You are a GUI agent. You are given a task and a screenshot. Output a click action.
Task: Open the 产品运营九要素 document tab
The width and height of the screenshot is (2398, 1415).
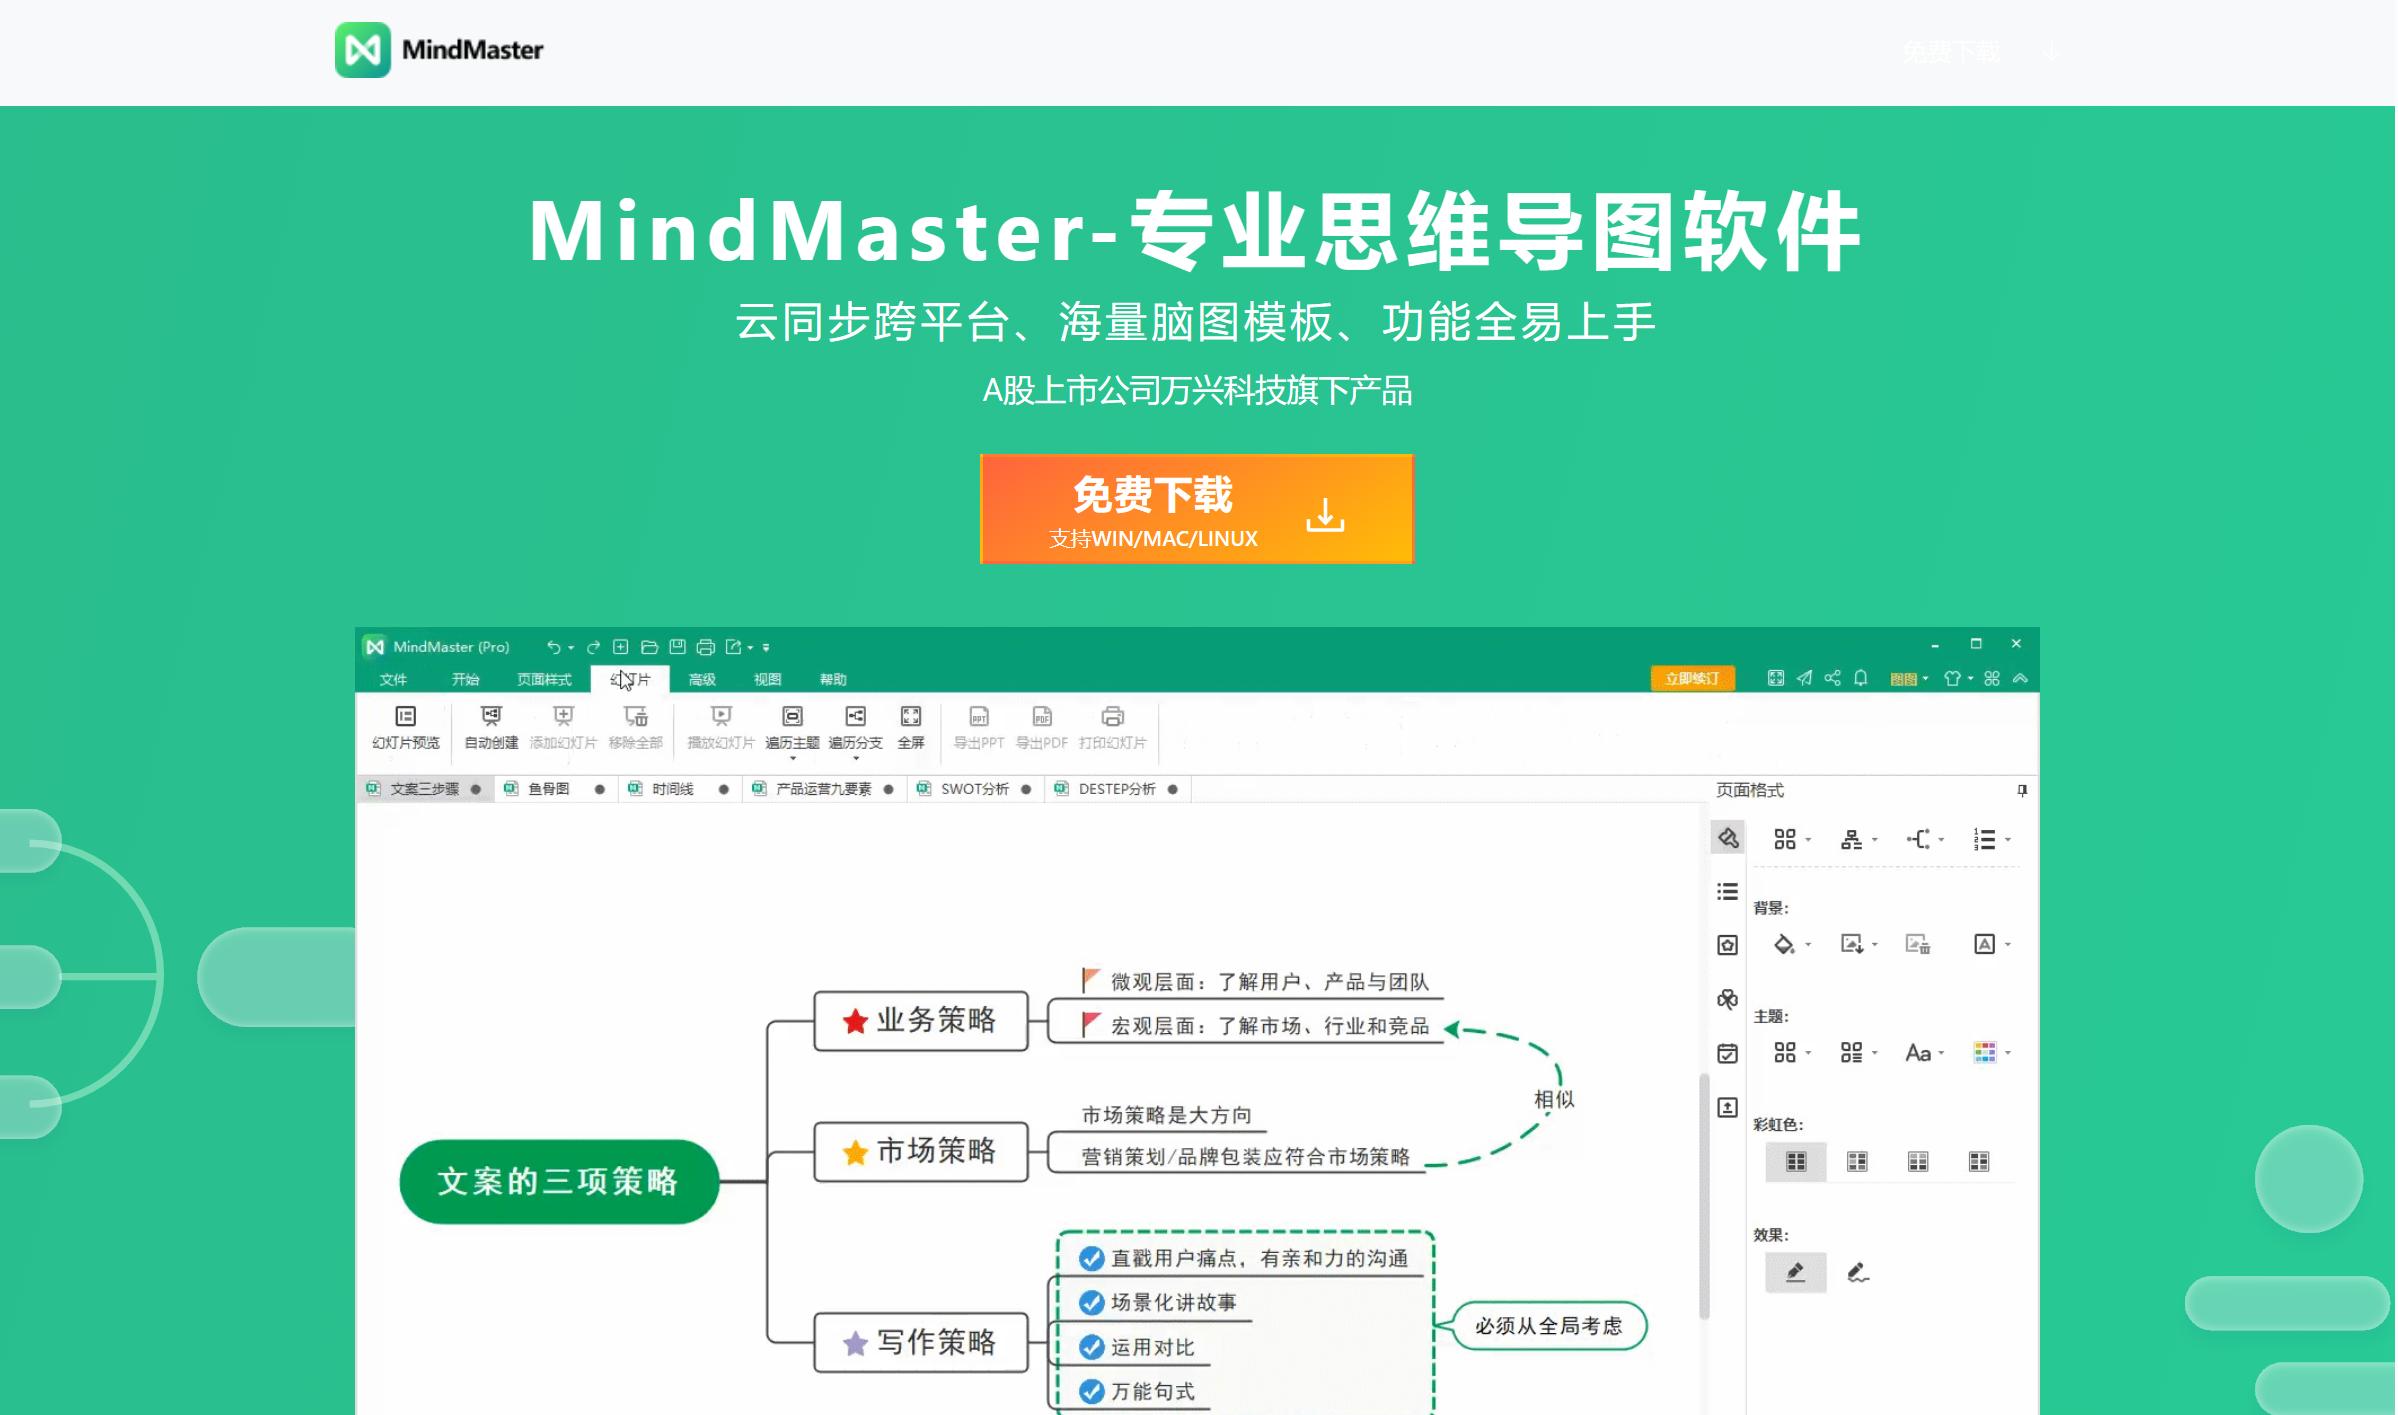point(823,789)
